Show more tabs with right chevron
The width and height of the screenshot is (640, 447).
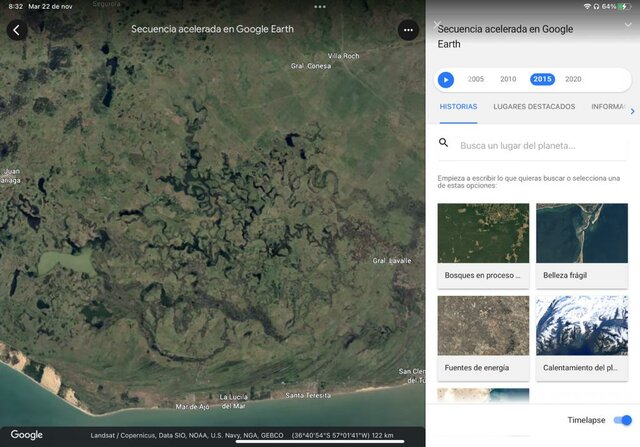tap(633, 111)
